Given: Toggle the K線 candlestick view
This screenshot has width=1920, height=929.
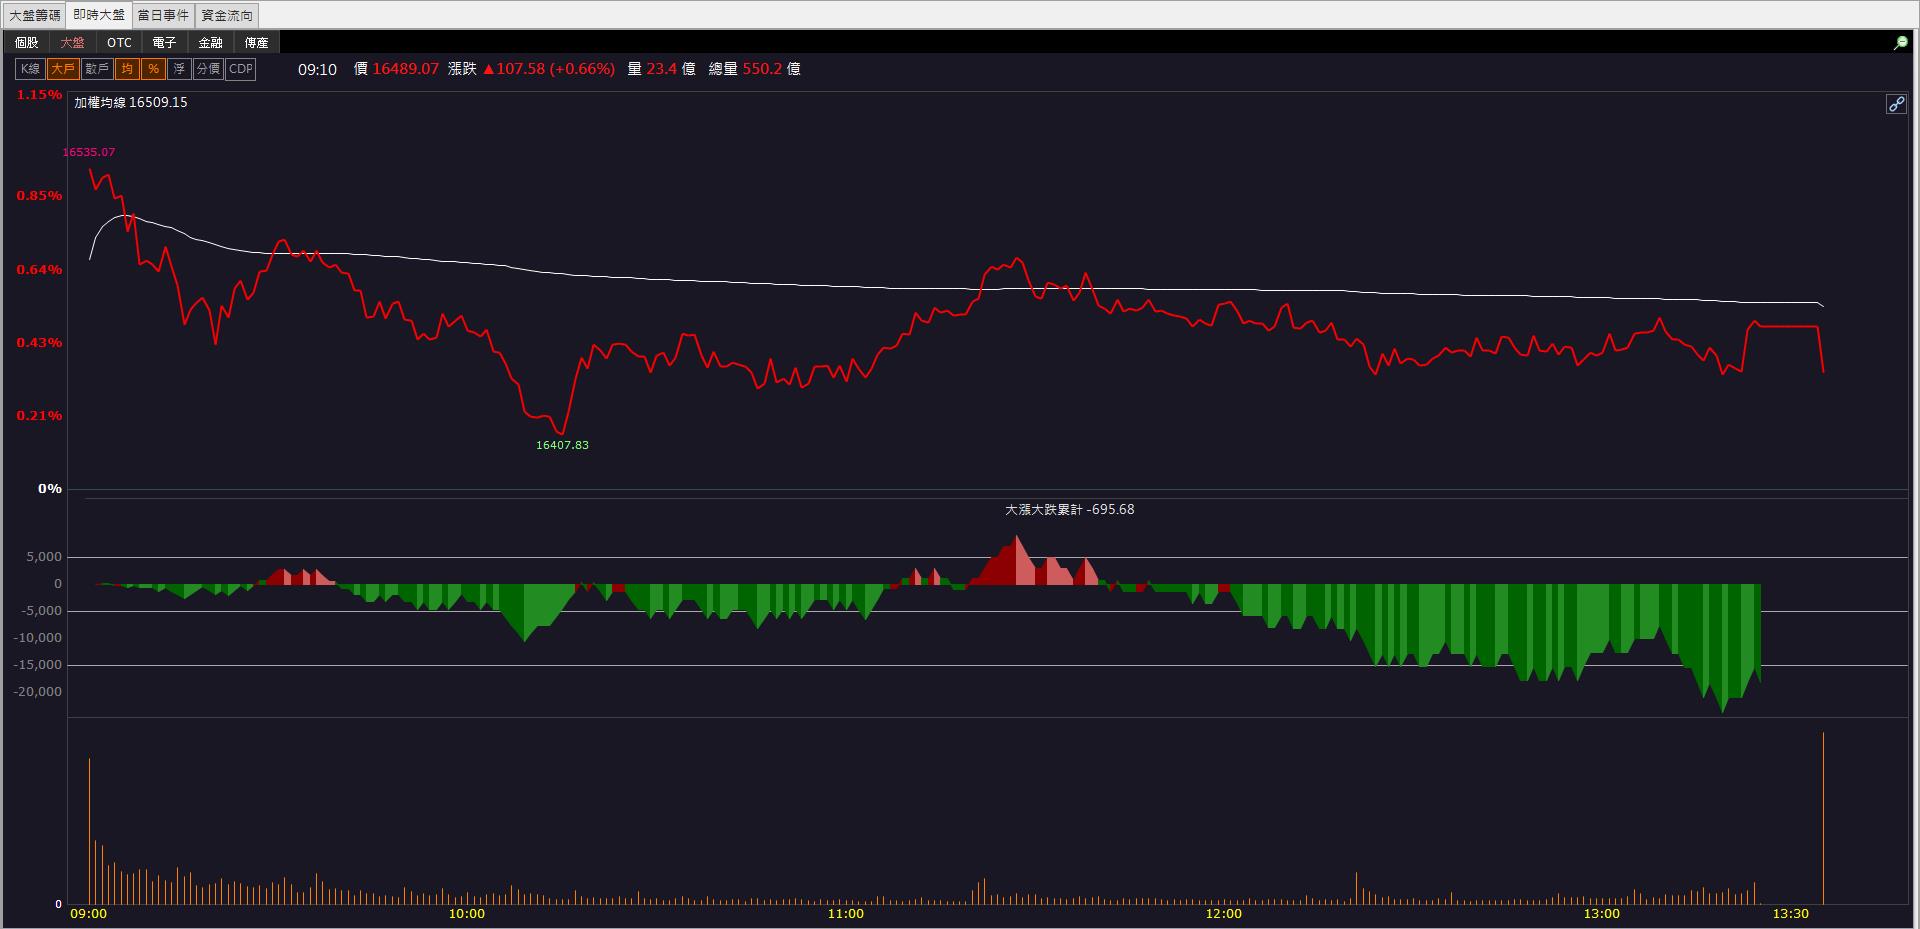Looking at the screenshot, I should (x=30, y=69).
